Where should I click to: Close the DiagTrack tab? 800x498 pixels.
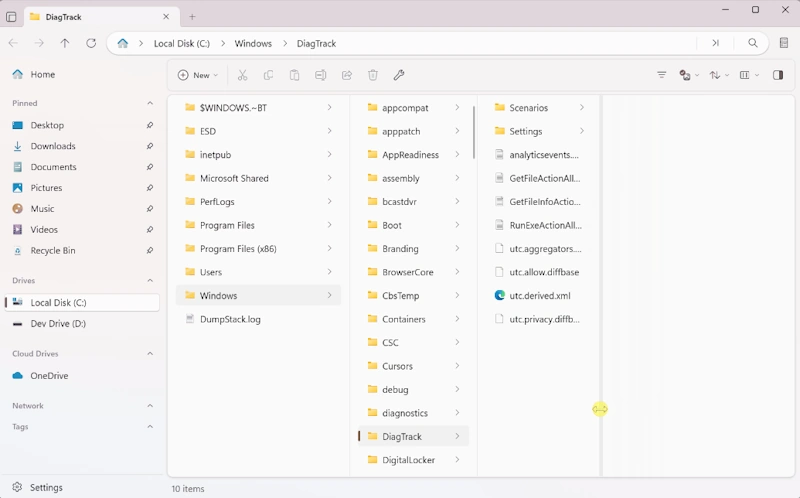coord(166,17)
